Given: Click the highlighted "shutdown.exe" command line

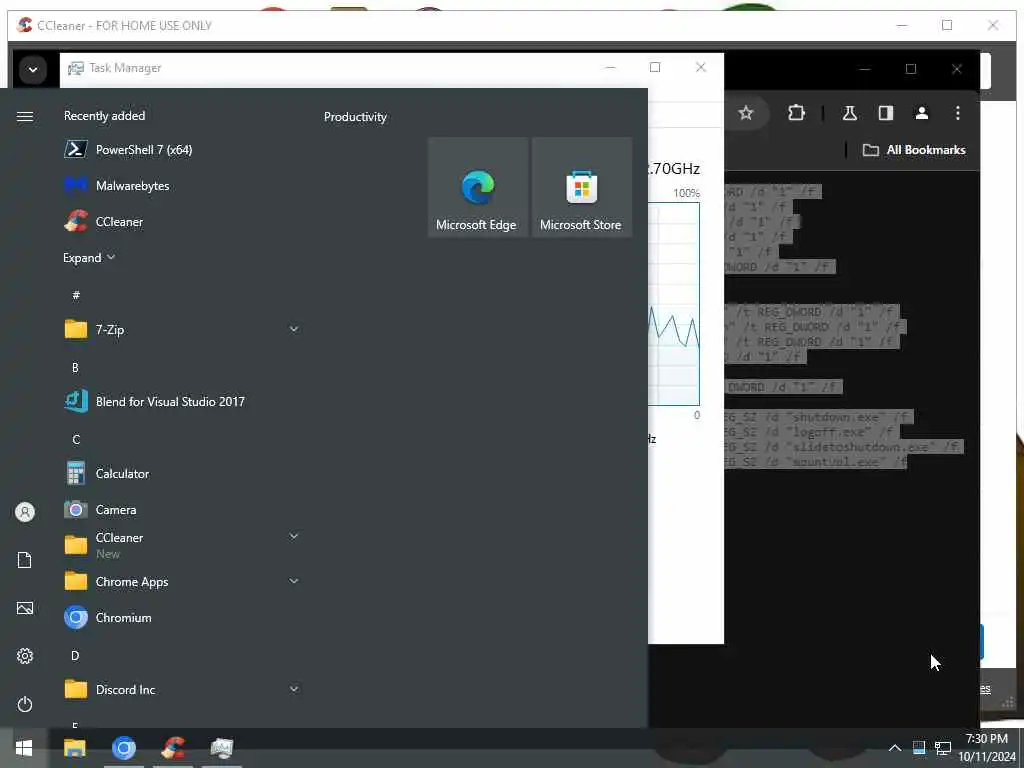Looking at the screenshot, I should click(819, 417).
